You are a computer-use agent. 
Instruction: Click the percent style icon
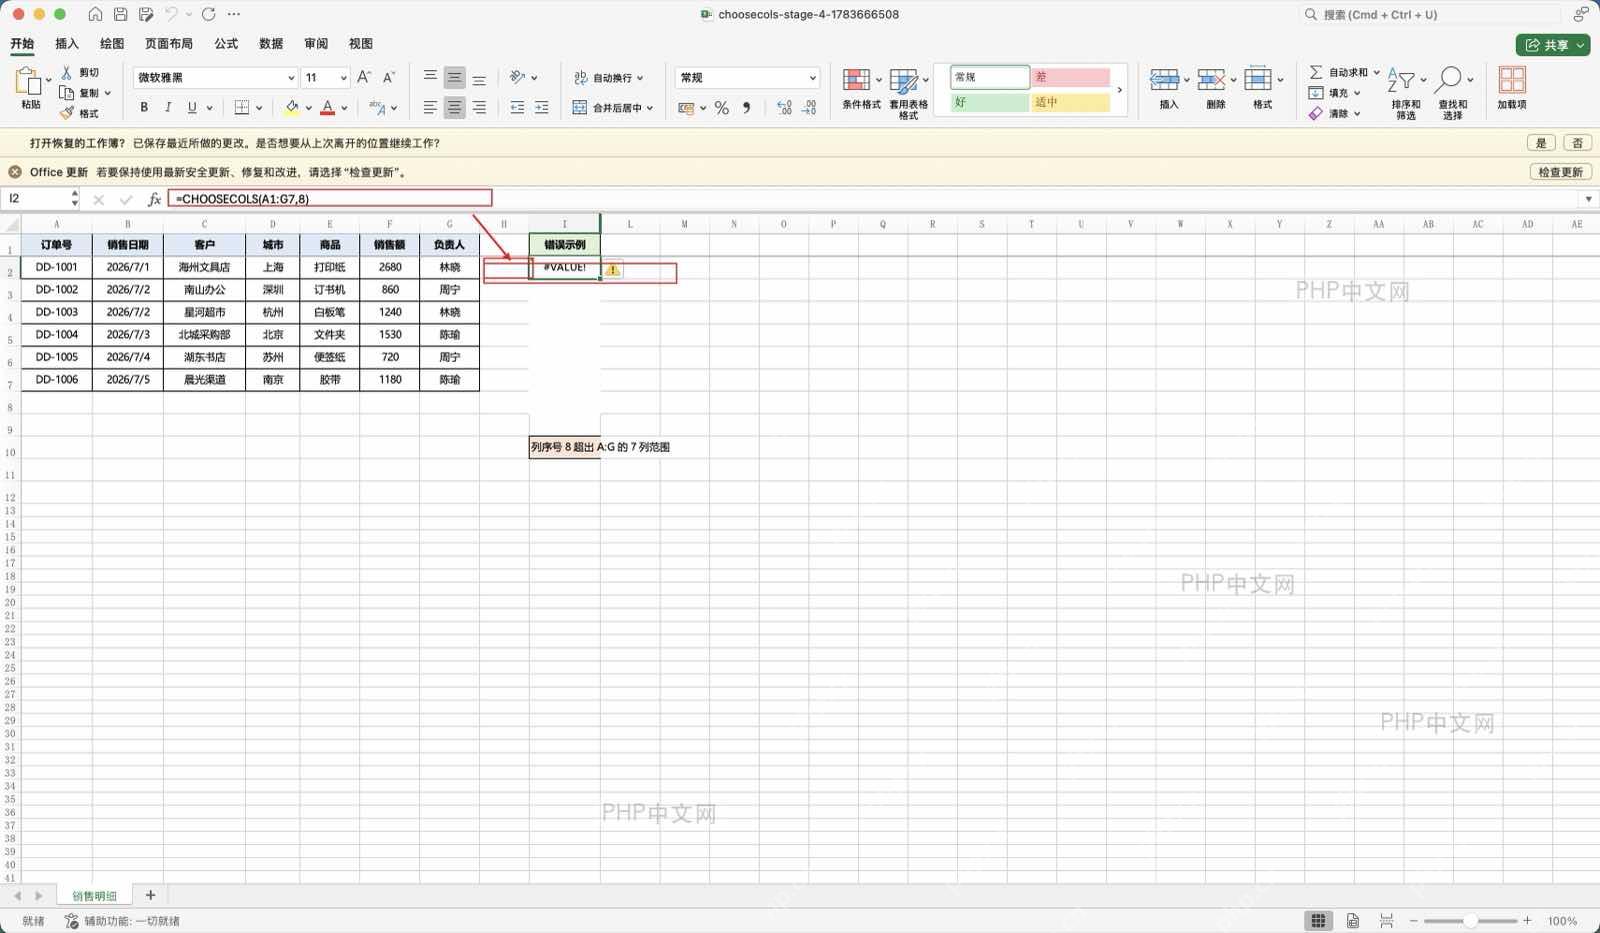tap(721, 108)
